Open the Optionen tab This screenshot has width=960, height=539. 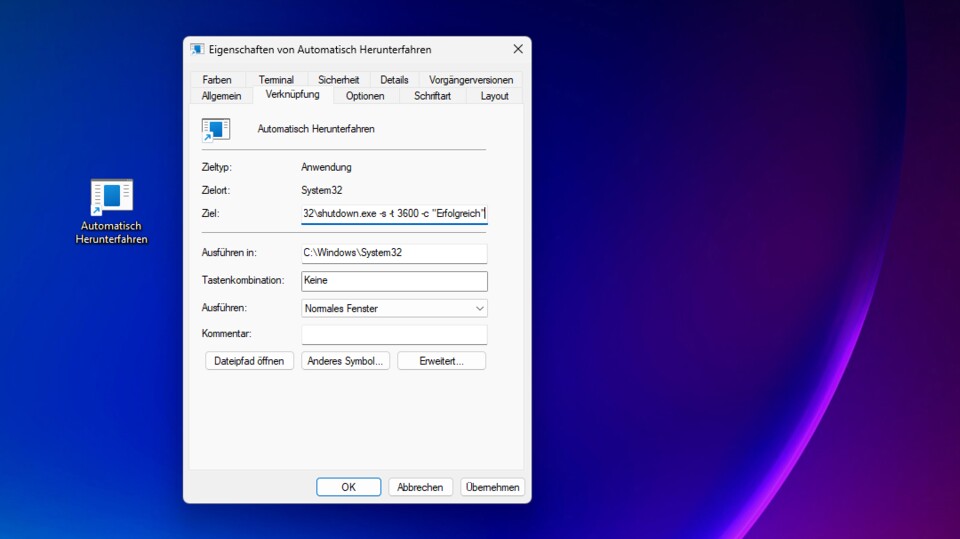(365, 96)
